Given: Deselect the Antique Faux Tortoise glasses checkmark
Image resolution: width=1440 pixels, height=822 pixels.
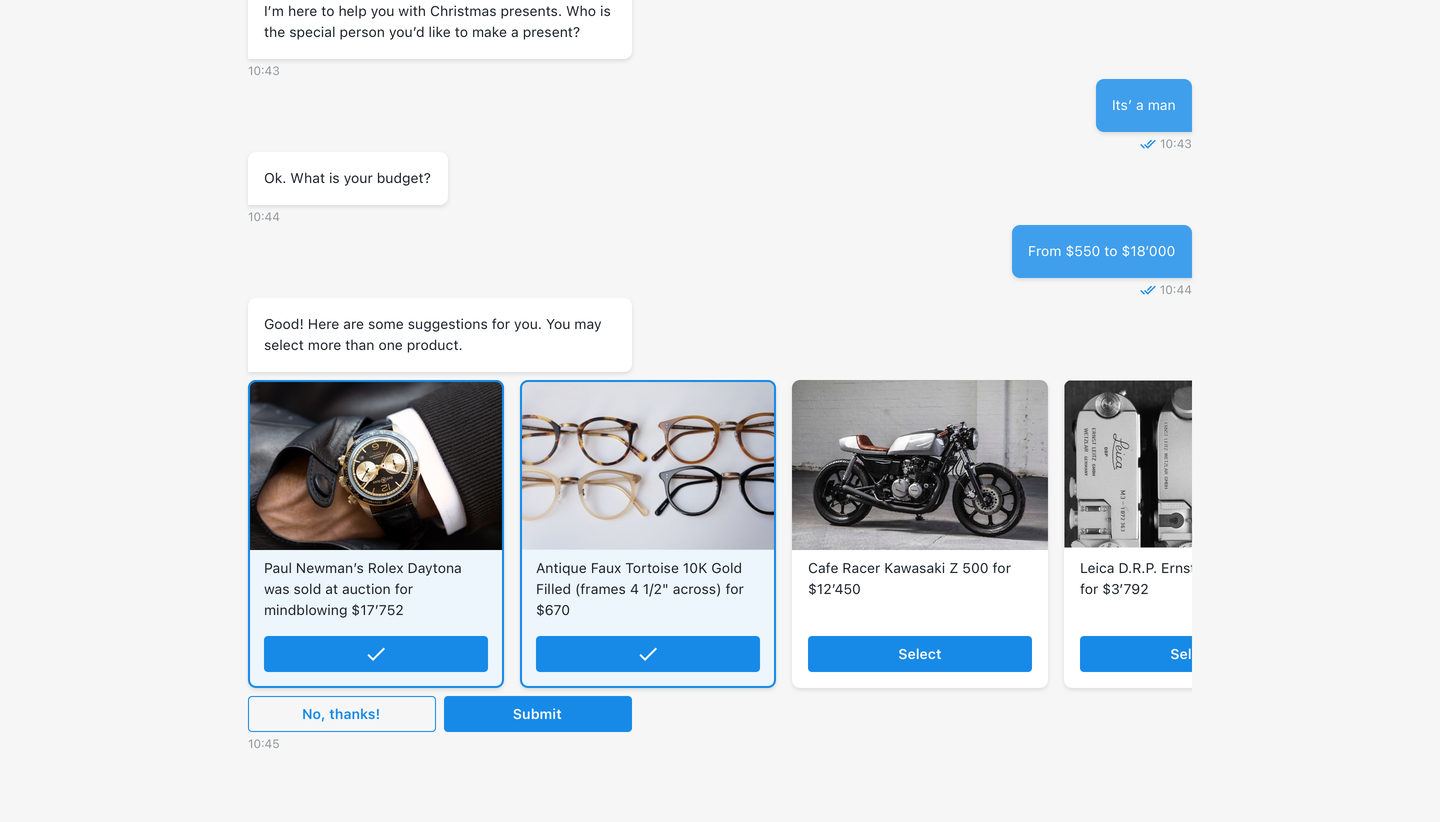Looking at the screenshot, I should pos(648,654).
